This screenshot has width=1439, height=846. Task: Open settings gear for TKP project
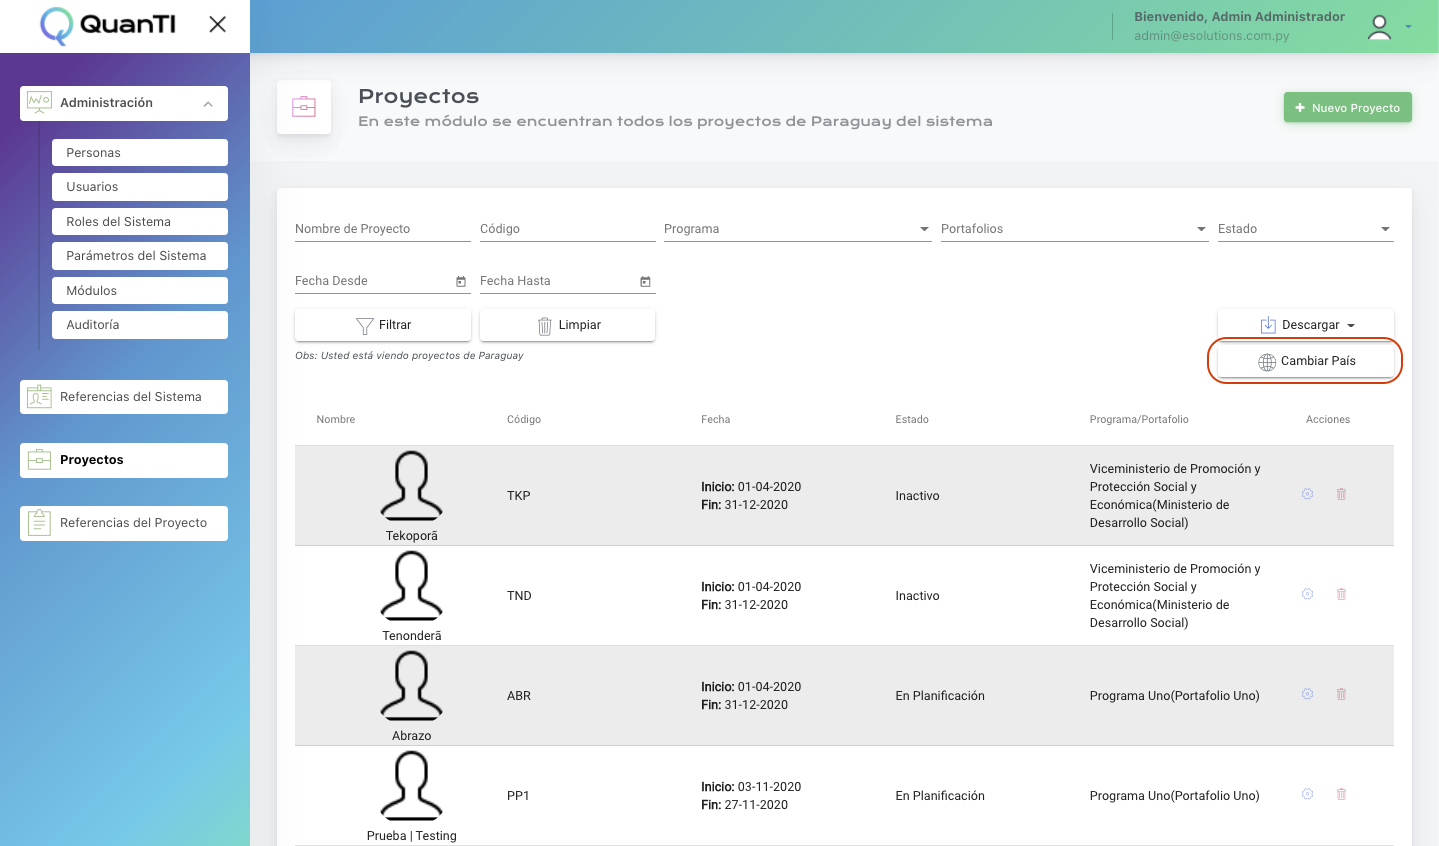tap(1307, 494)
